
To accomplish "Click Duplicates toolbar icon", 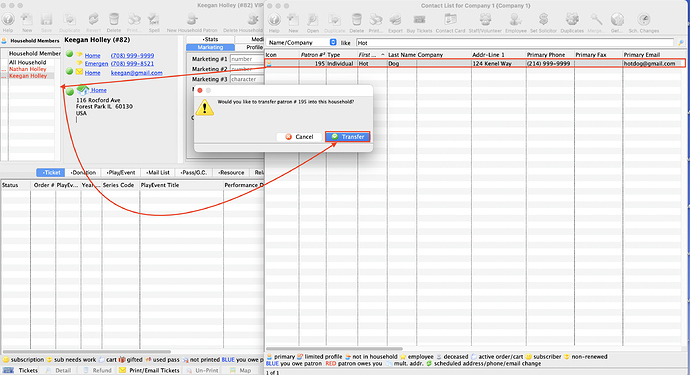I will 572,19.
